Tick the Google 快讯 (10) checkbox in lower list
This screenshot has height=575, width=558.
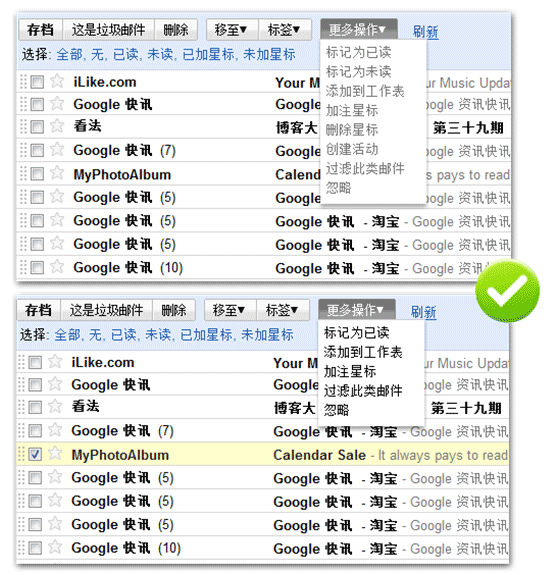click(35, 549)
